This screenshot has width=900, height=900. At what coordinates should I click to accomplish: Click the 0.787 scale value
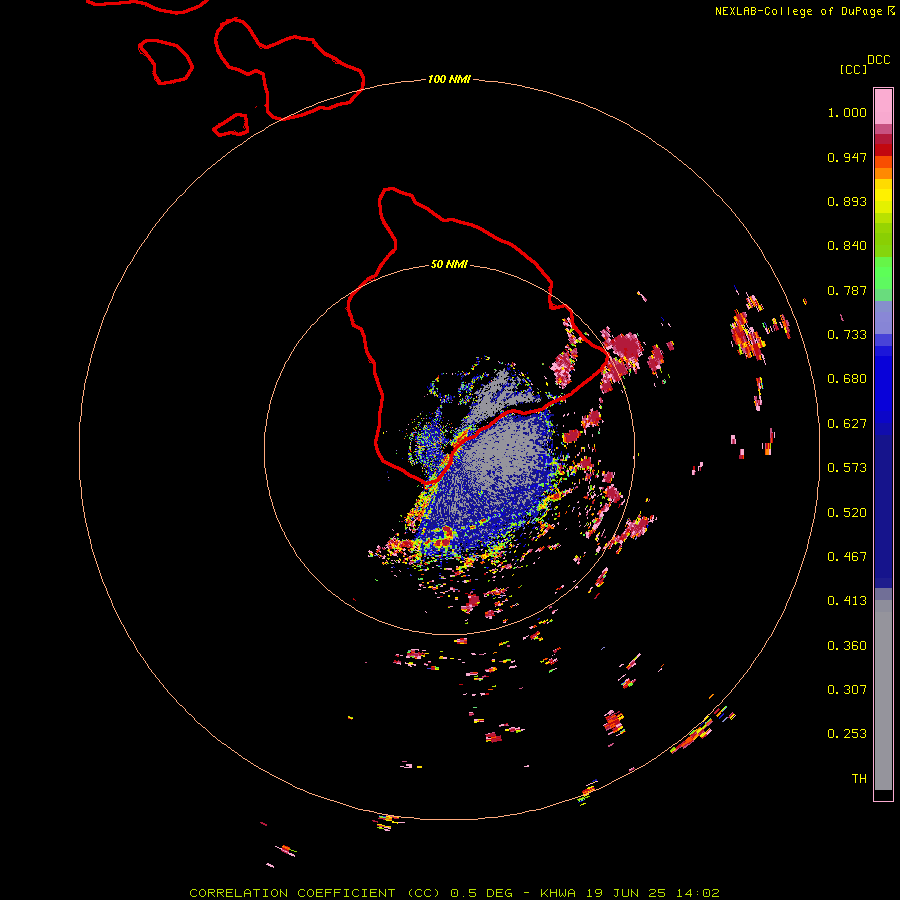coord(847,290)
